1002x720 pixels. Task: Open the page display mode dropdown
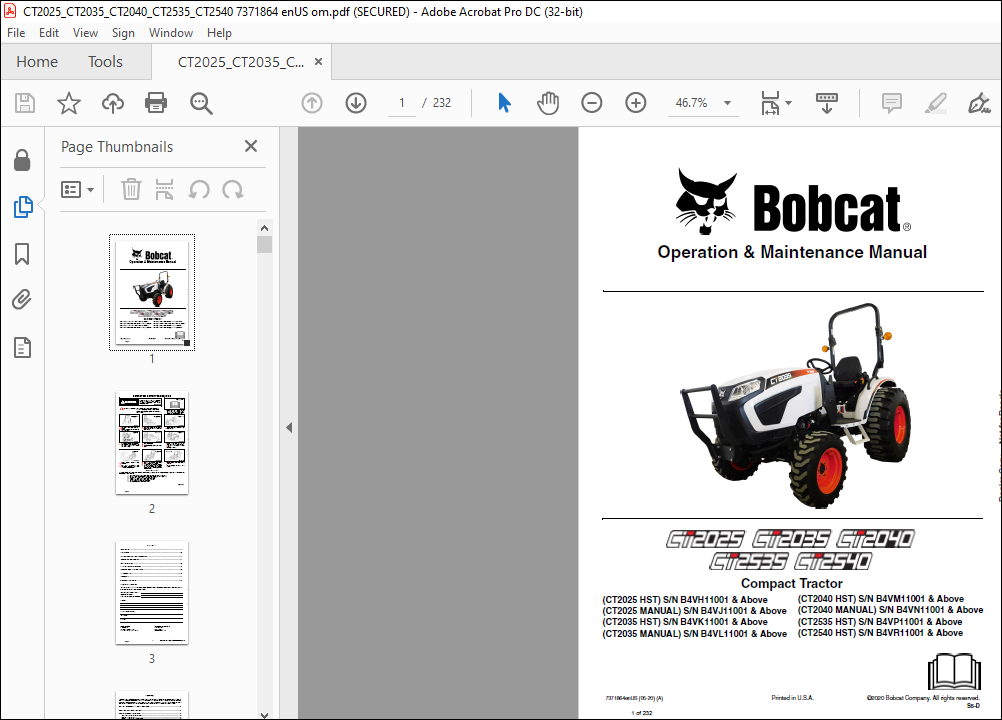point(775,103)
